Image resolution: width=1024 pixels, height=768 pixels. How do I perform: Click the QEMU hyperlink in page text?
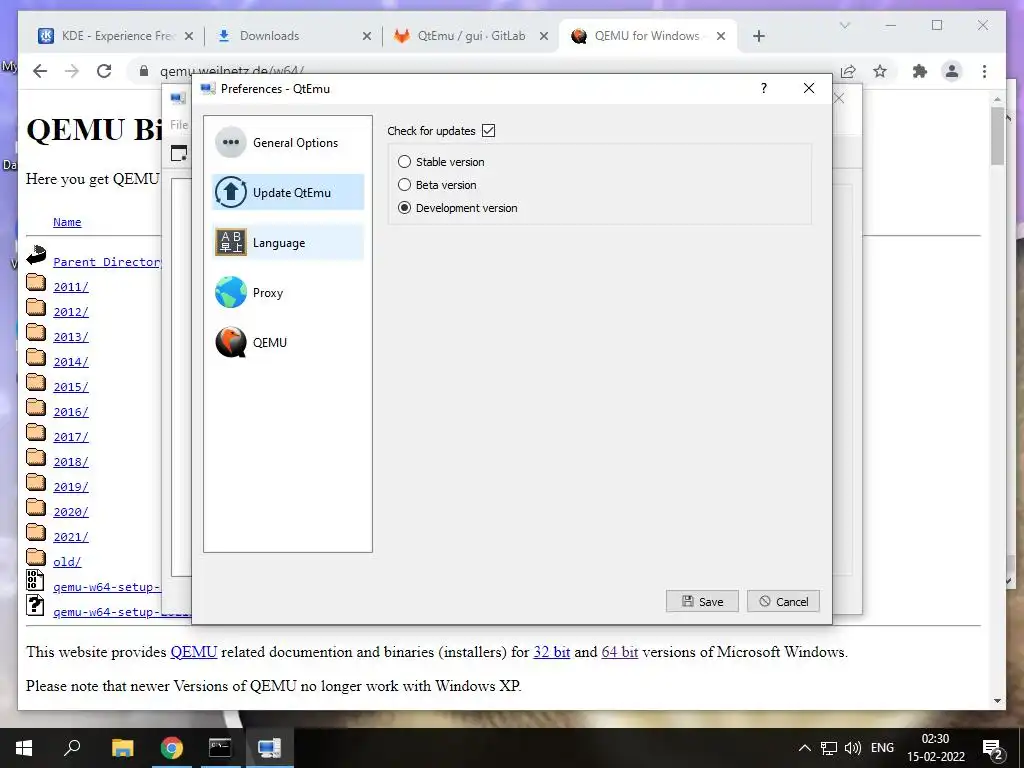point(193,652)
